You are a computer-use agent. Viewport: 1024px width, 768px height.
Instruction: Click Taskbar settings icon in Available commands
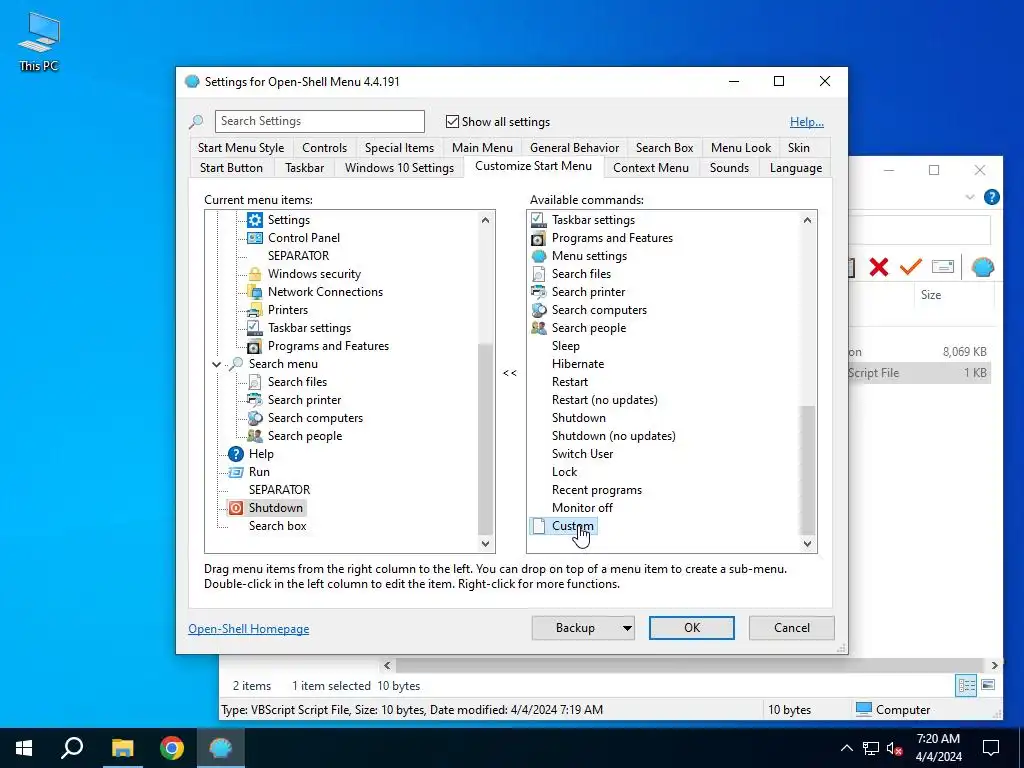(538, 220)
